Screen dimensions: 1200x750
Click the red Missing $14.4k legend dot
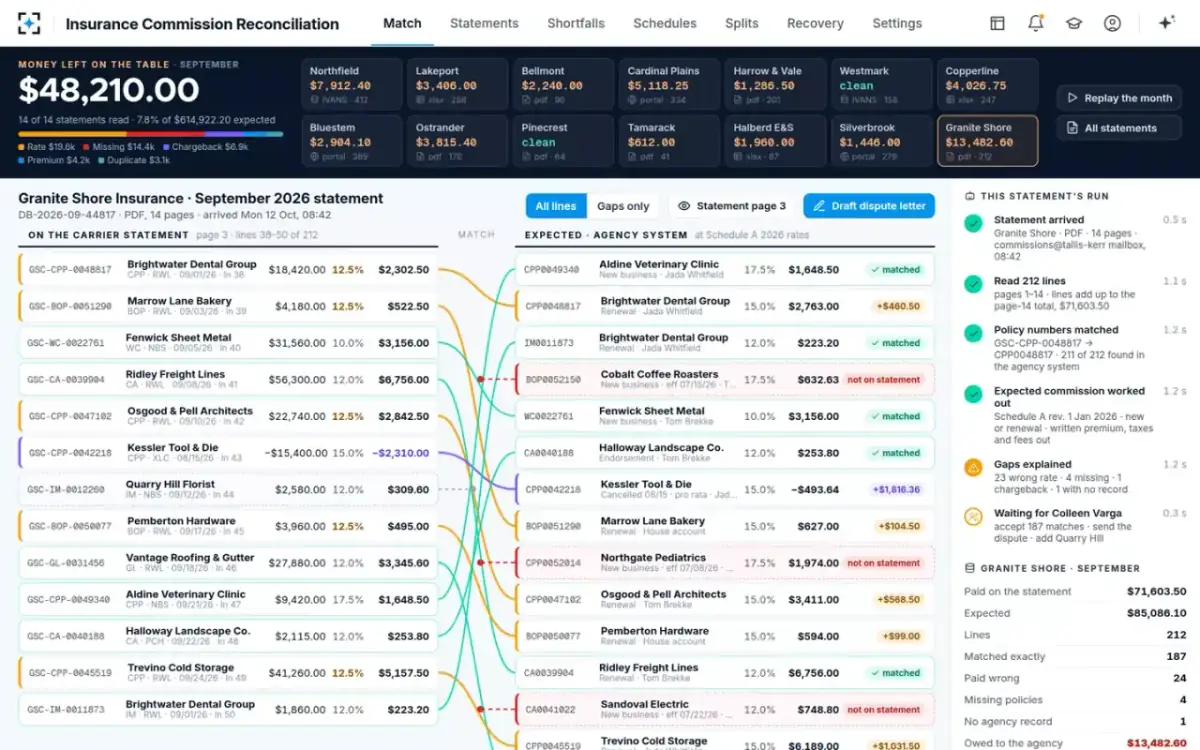point(85,146)
